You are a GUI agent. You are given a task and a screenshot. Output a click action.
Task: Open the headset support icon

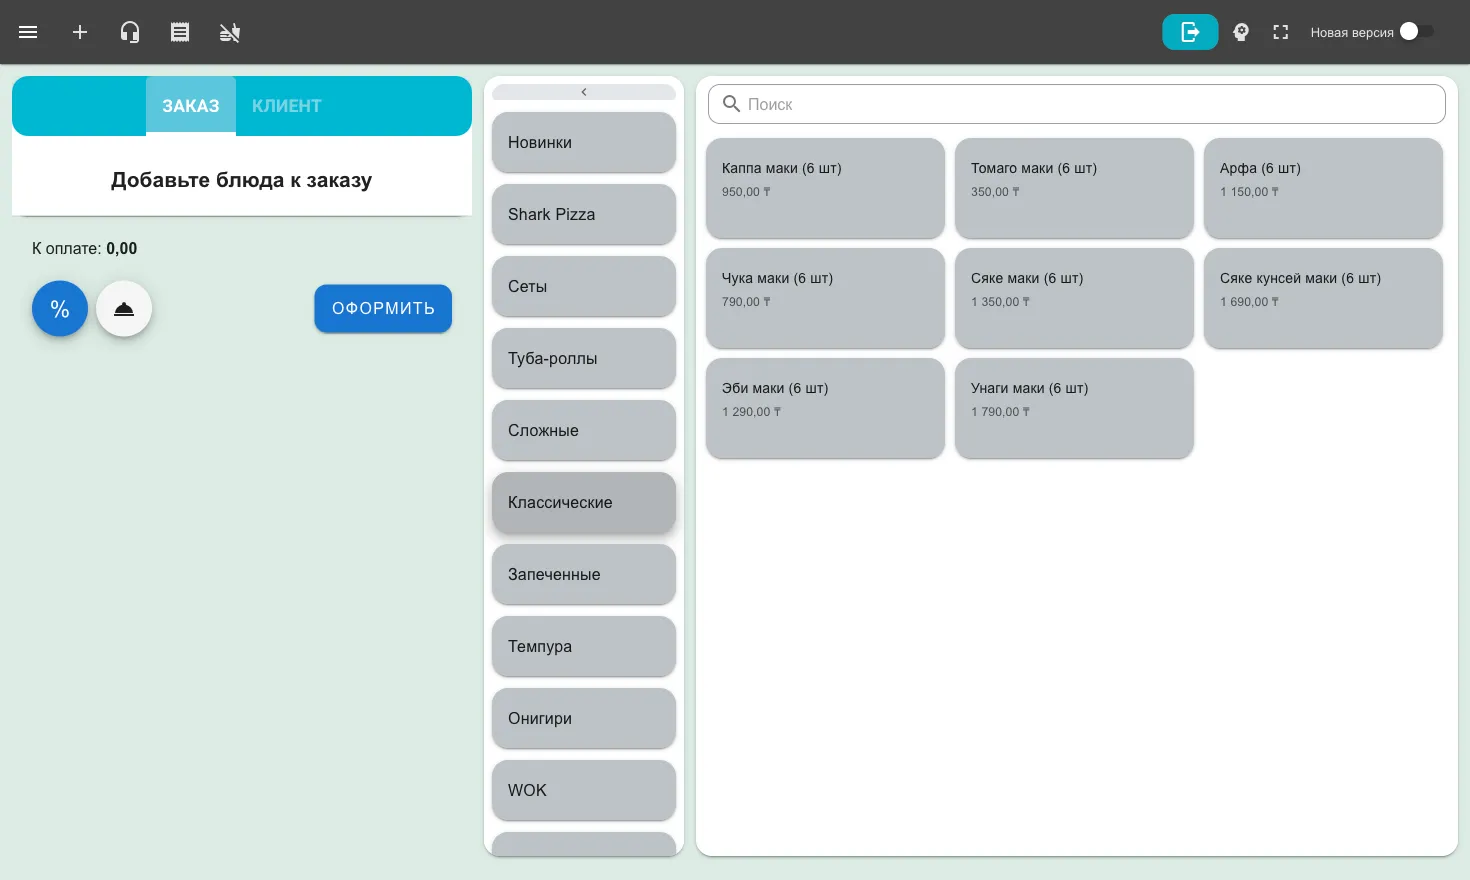tap(130, 32)
